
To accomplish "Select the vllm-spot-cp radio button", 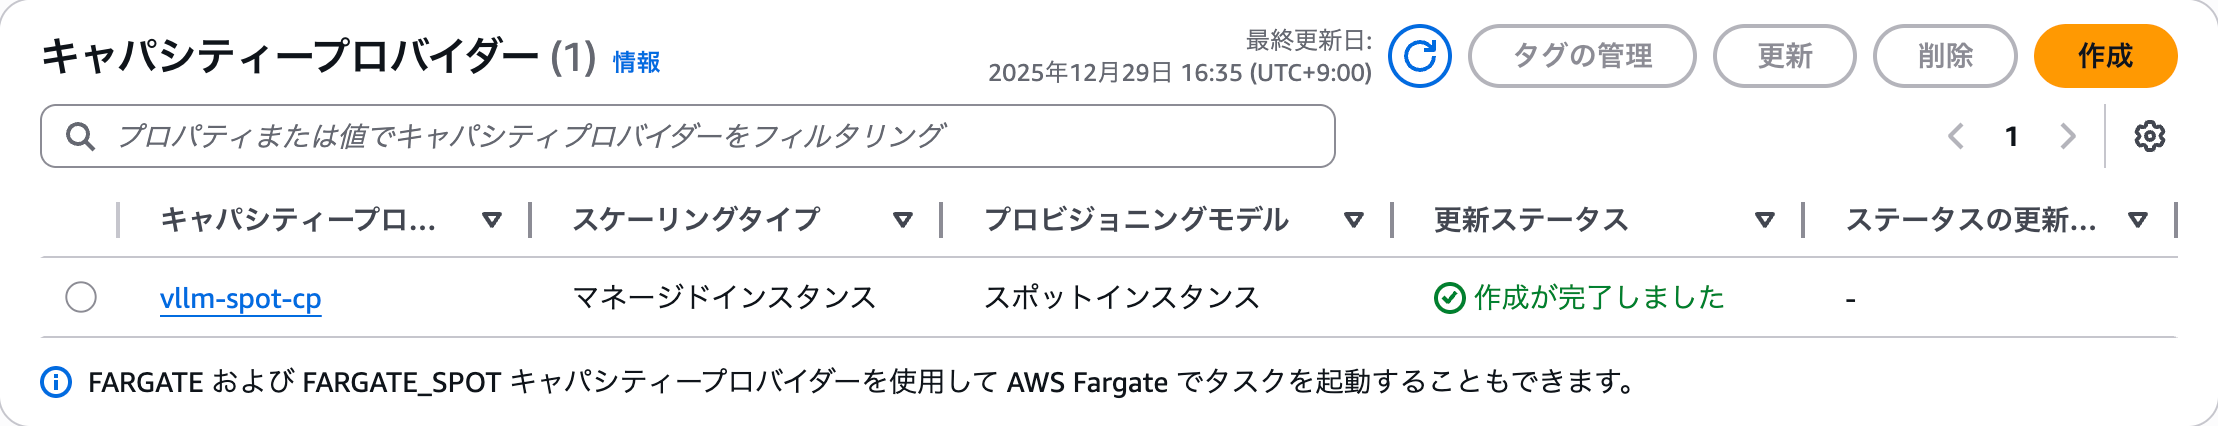I will (x=81, y=297).
